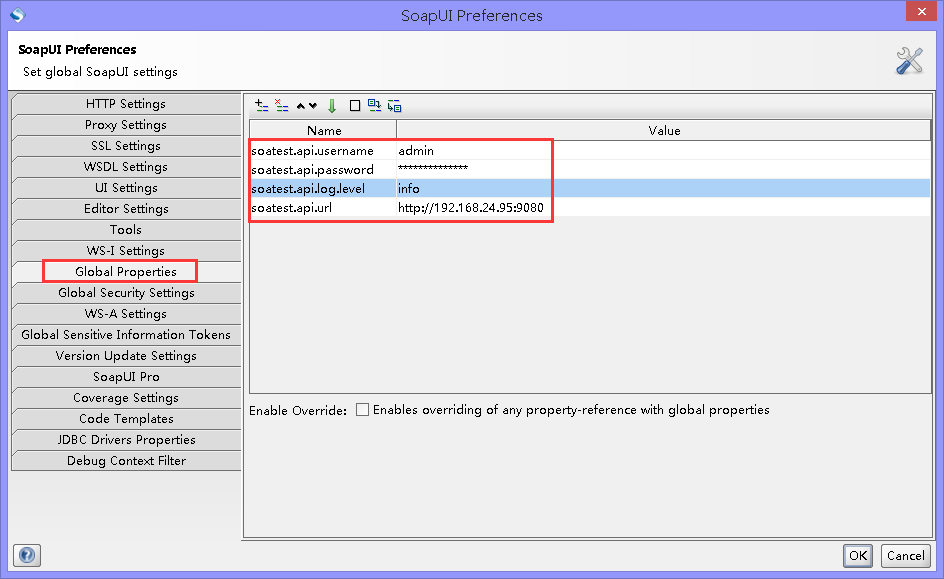This screenshot has width=944, height=579.
Task: Open Debug Context Filter tab
Action: point(126,461)
